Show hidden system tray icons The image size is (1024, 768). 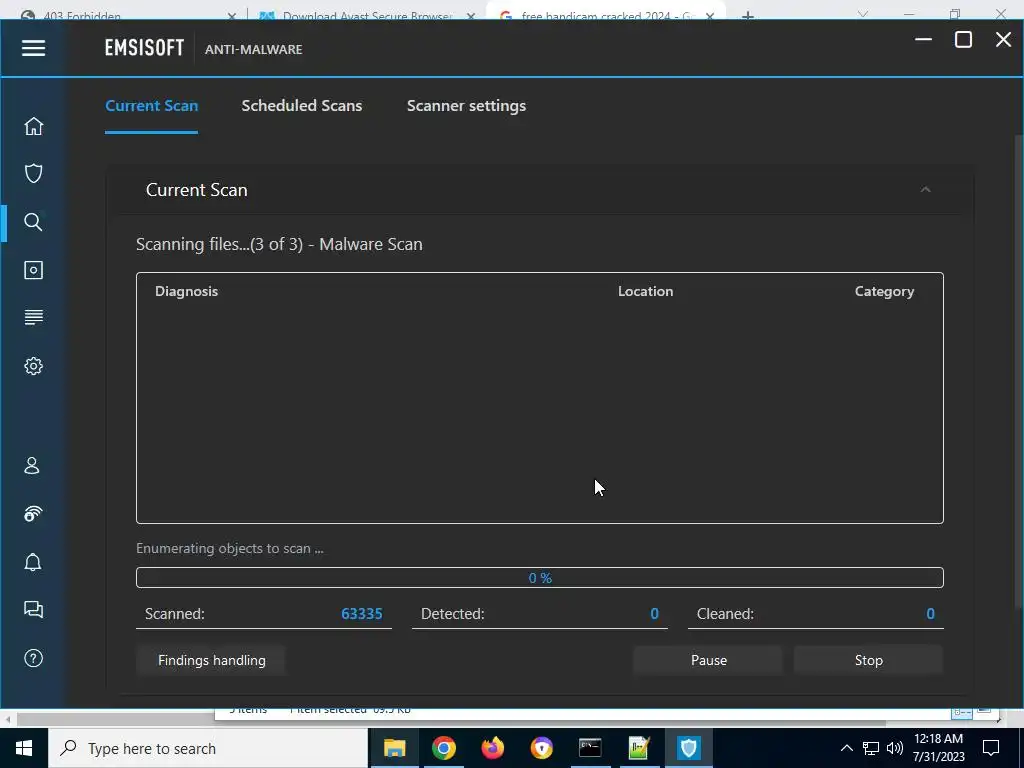tap(846, 748)
